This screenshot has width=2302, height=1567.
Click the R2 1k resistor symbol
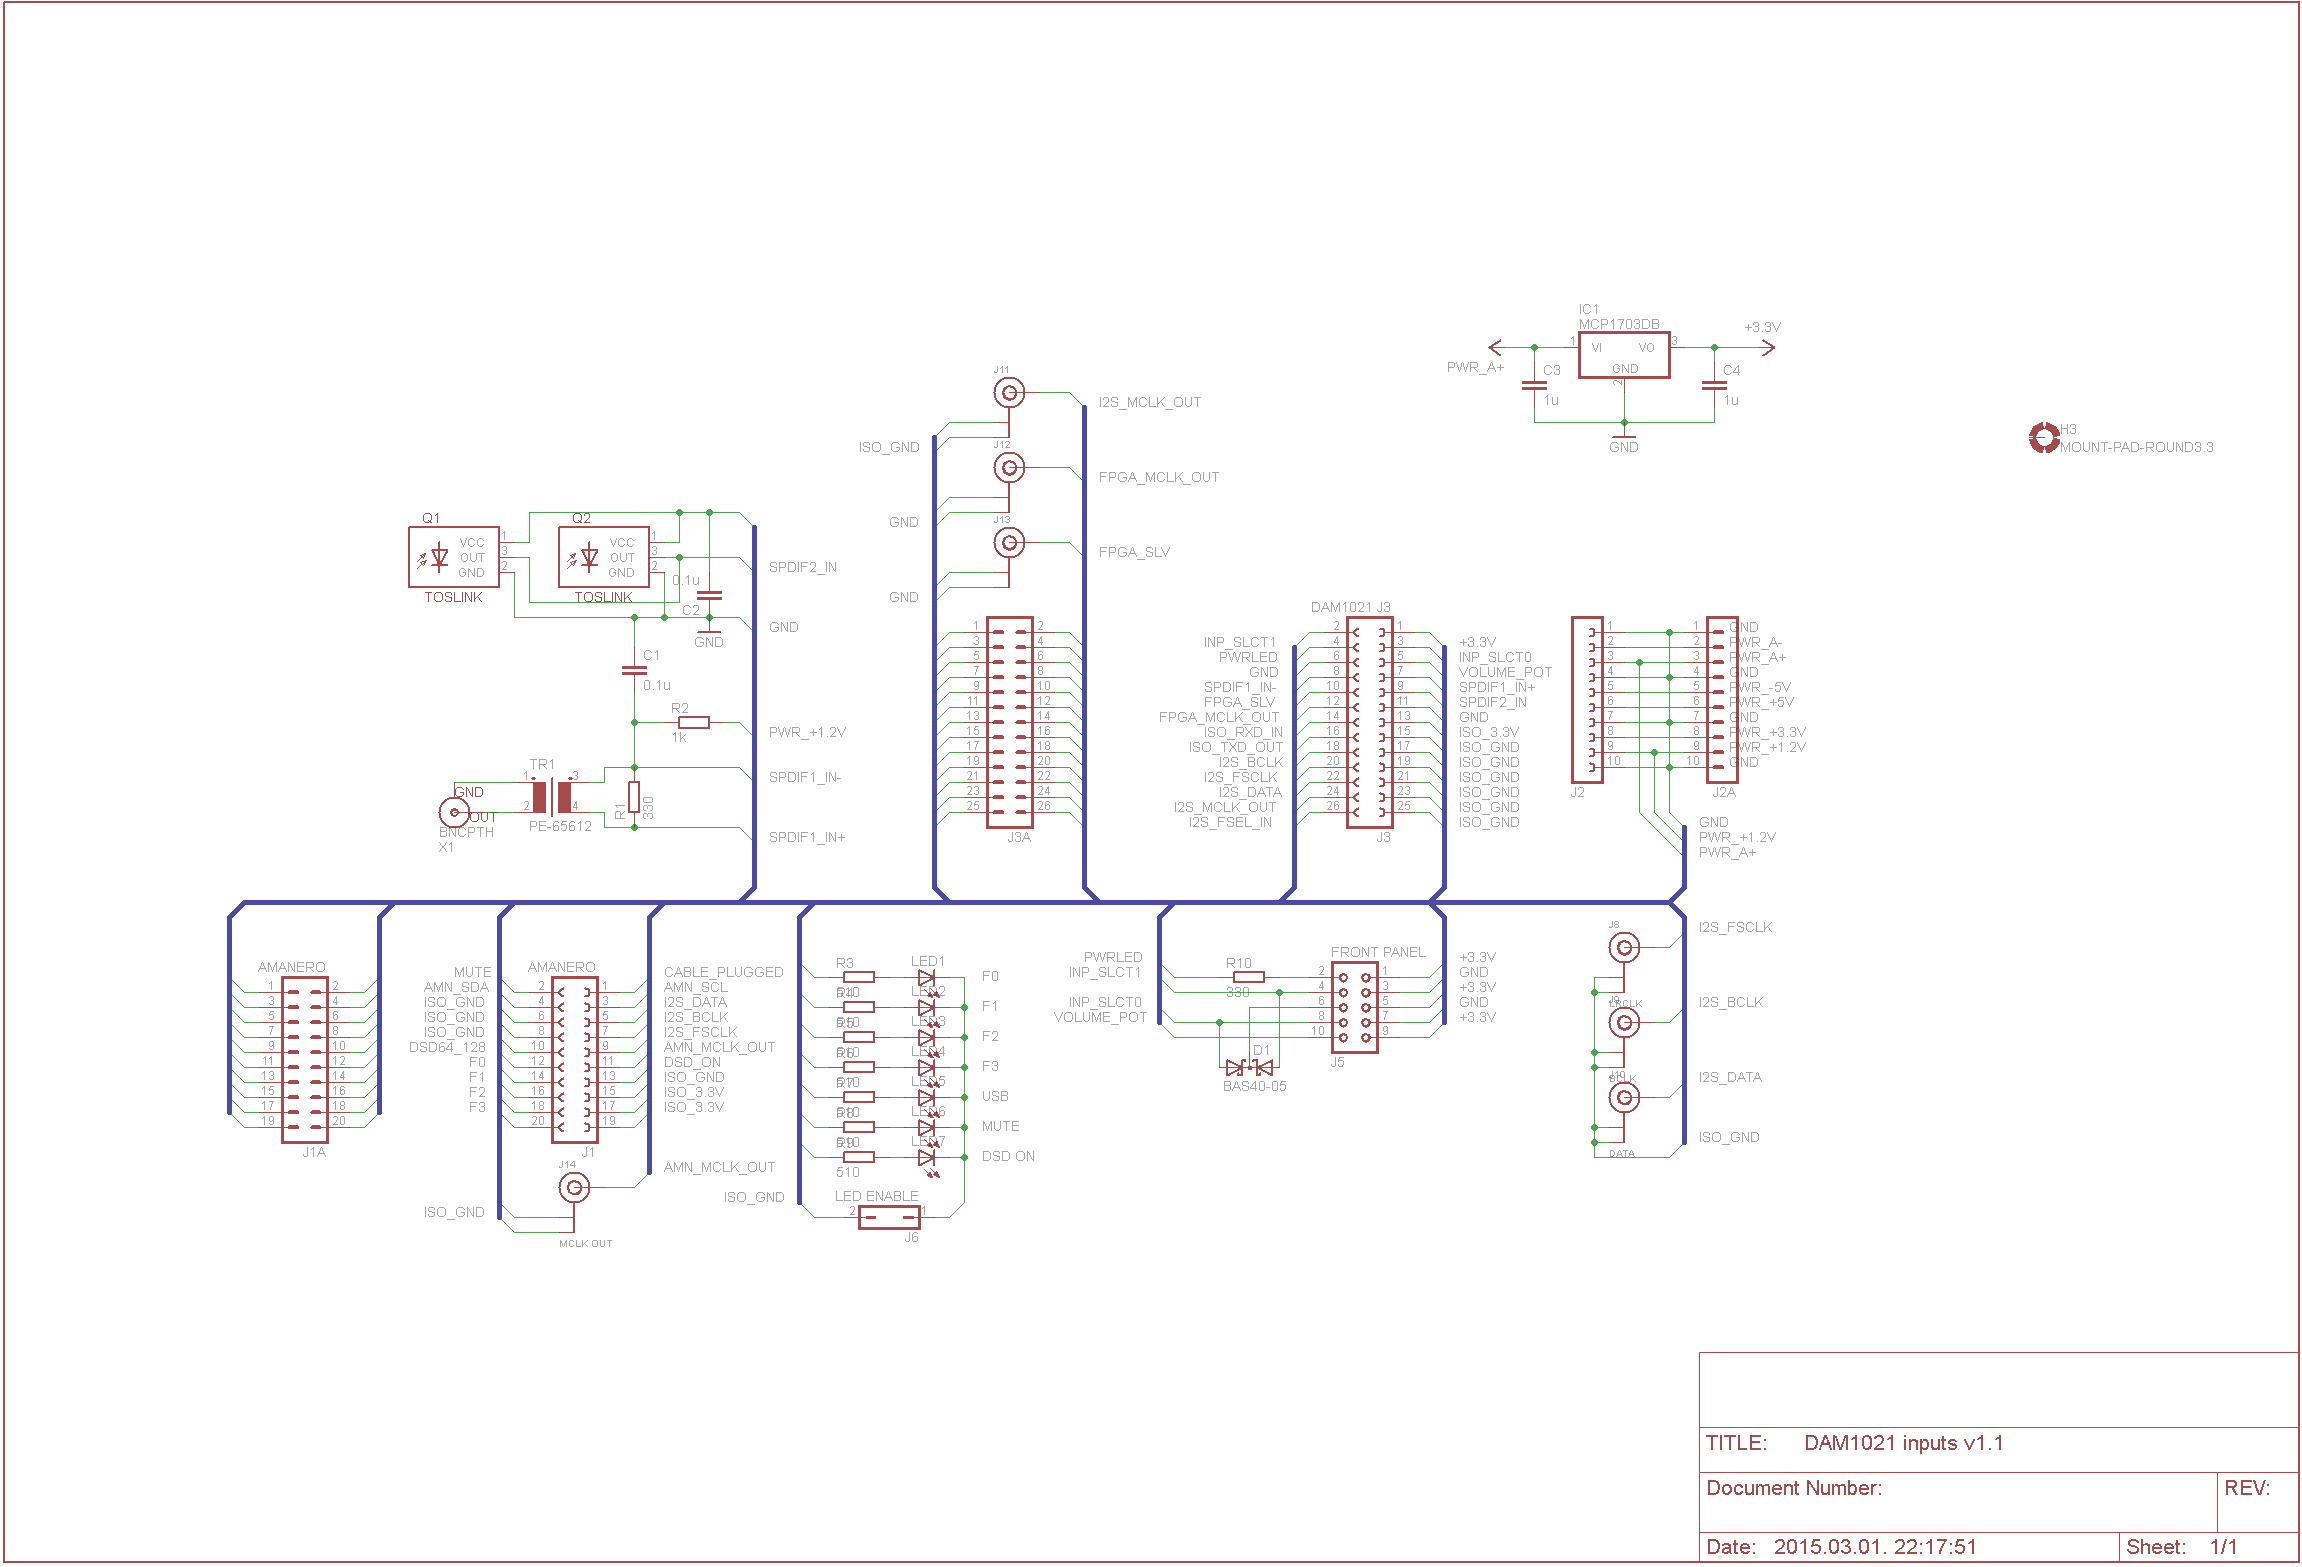[693, 722]
